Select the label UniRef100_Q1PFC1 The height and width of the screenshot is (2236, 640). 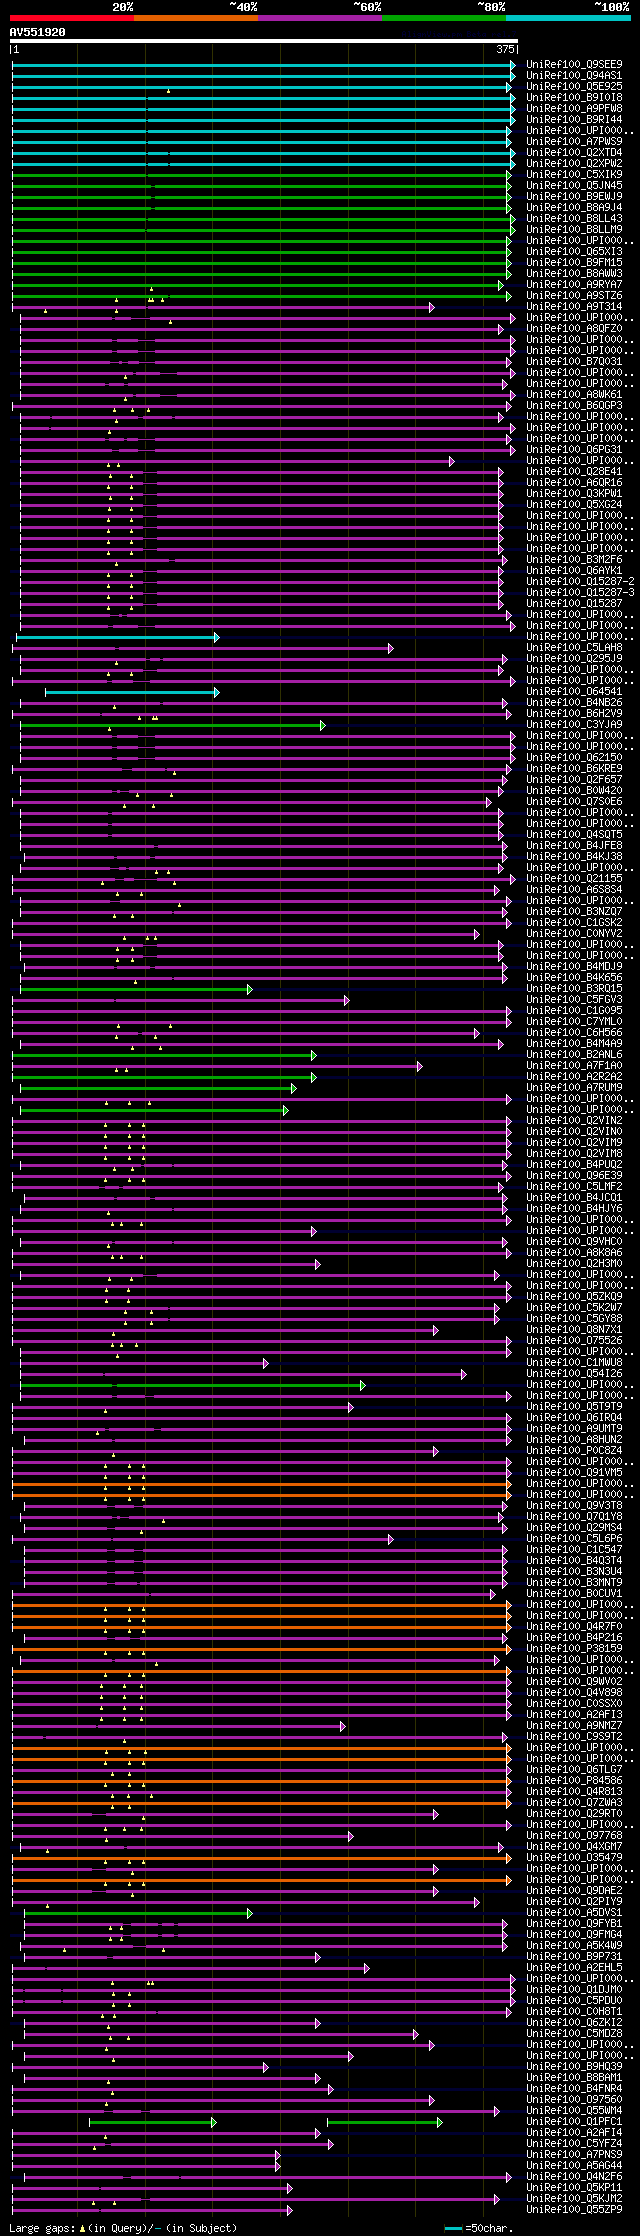574,2121
